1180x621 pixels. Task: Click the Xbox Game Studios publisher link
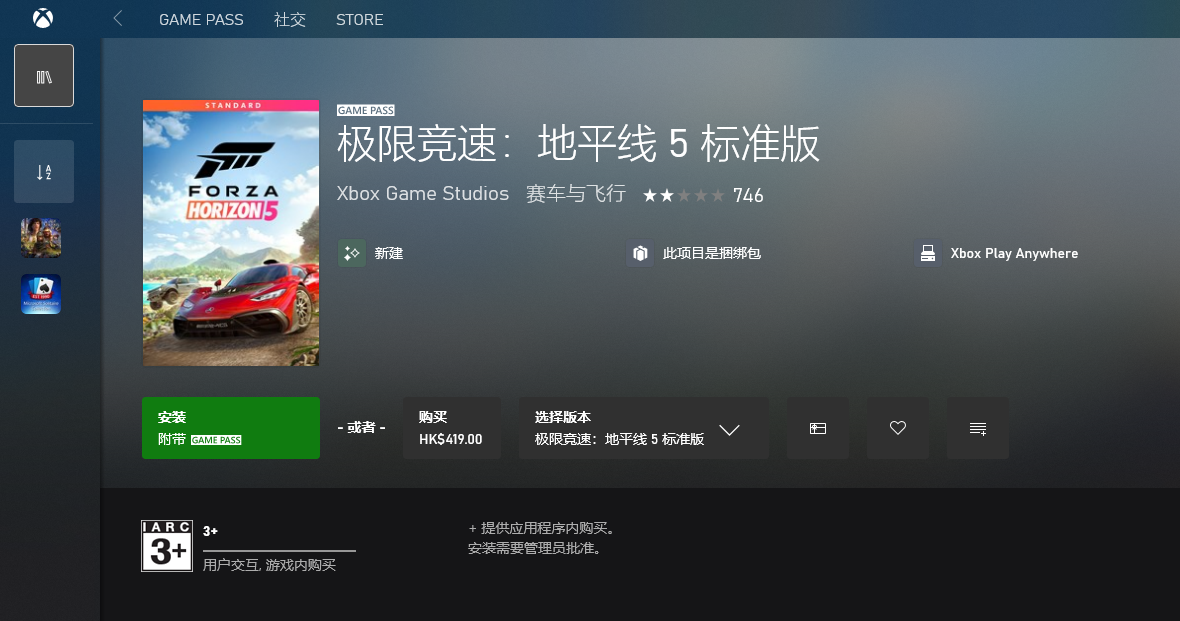pos(423,193)
